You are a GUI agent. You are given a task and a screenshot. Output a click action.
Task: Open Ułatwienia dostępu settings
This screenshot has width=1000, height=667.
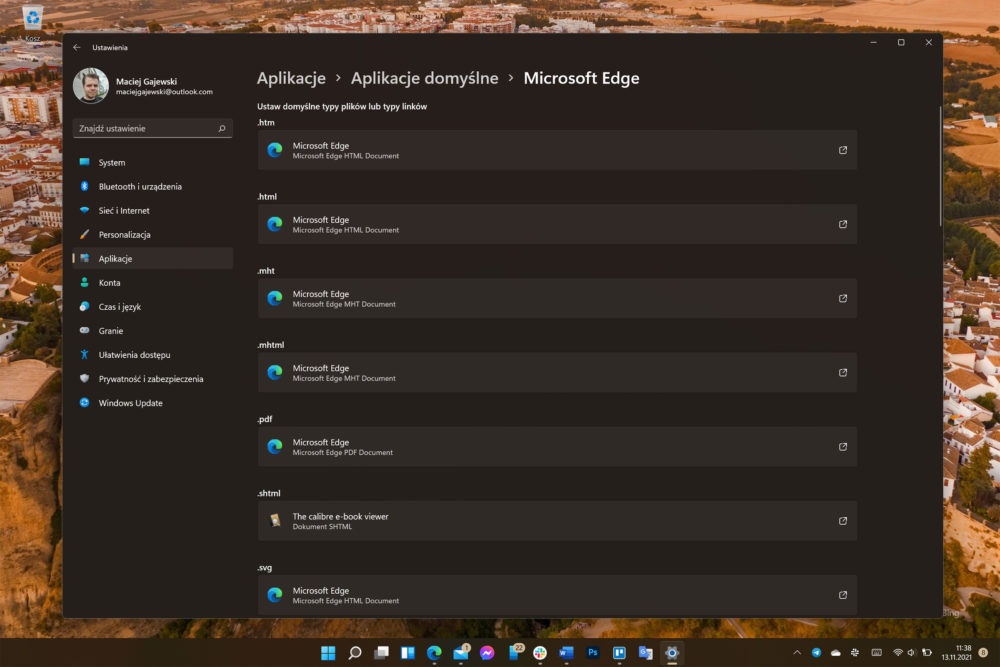[x=152, y=355]
